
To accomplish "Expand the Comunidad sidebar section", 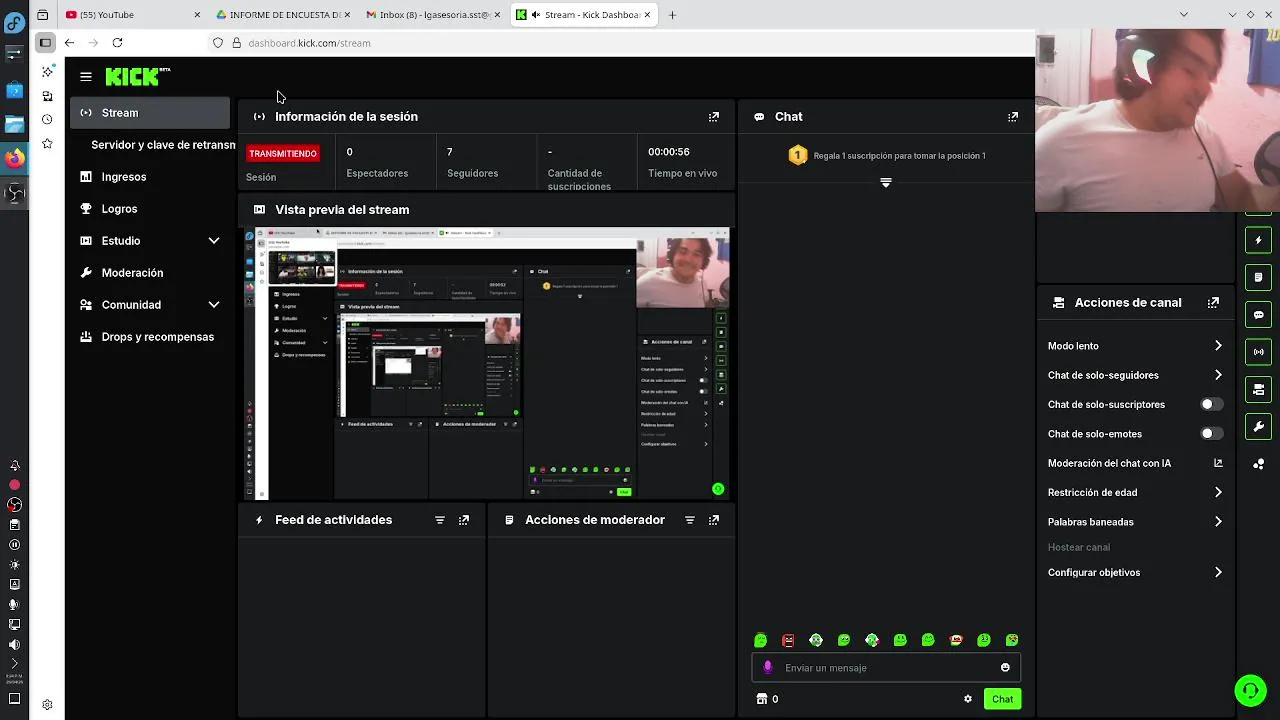I will 213,305.
